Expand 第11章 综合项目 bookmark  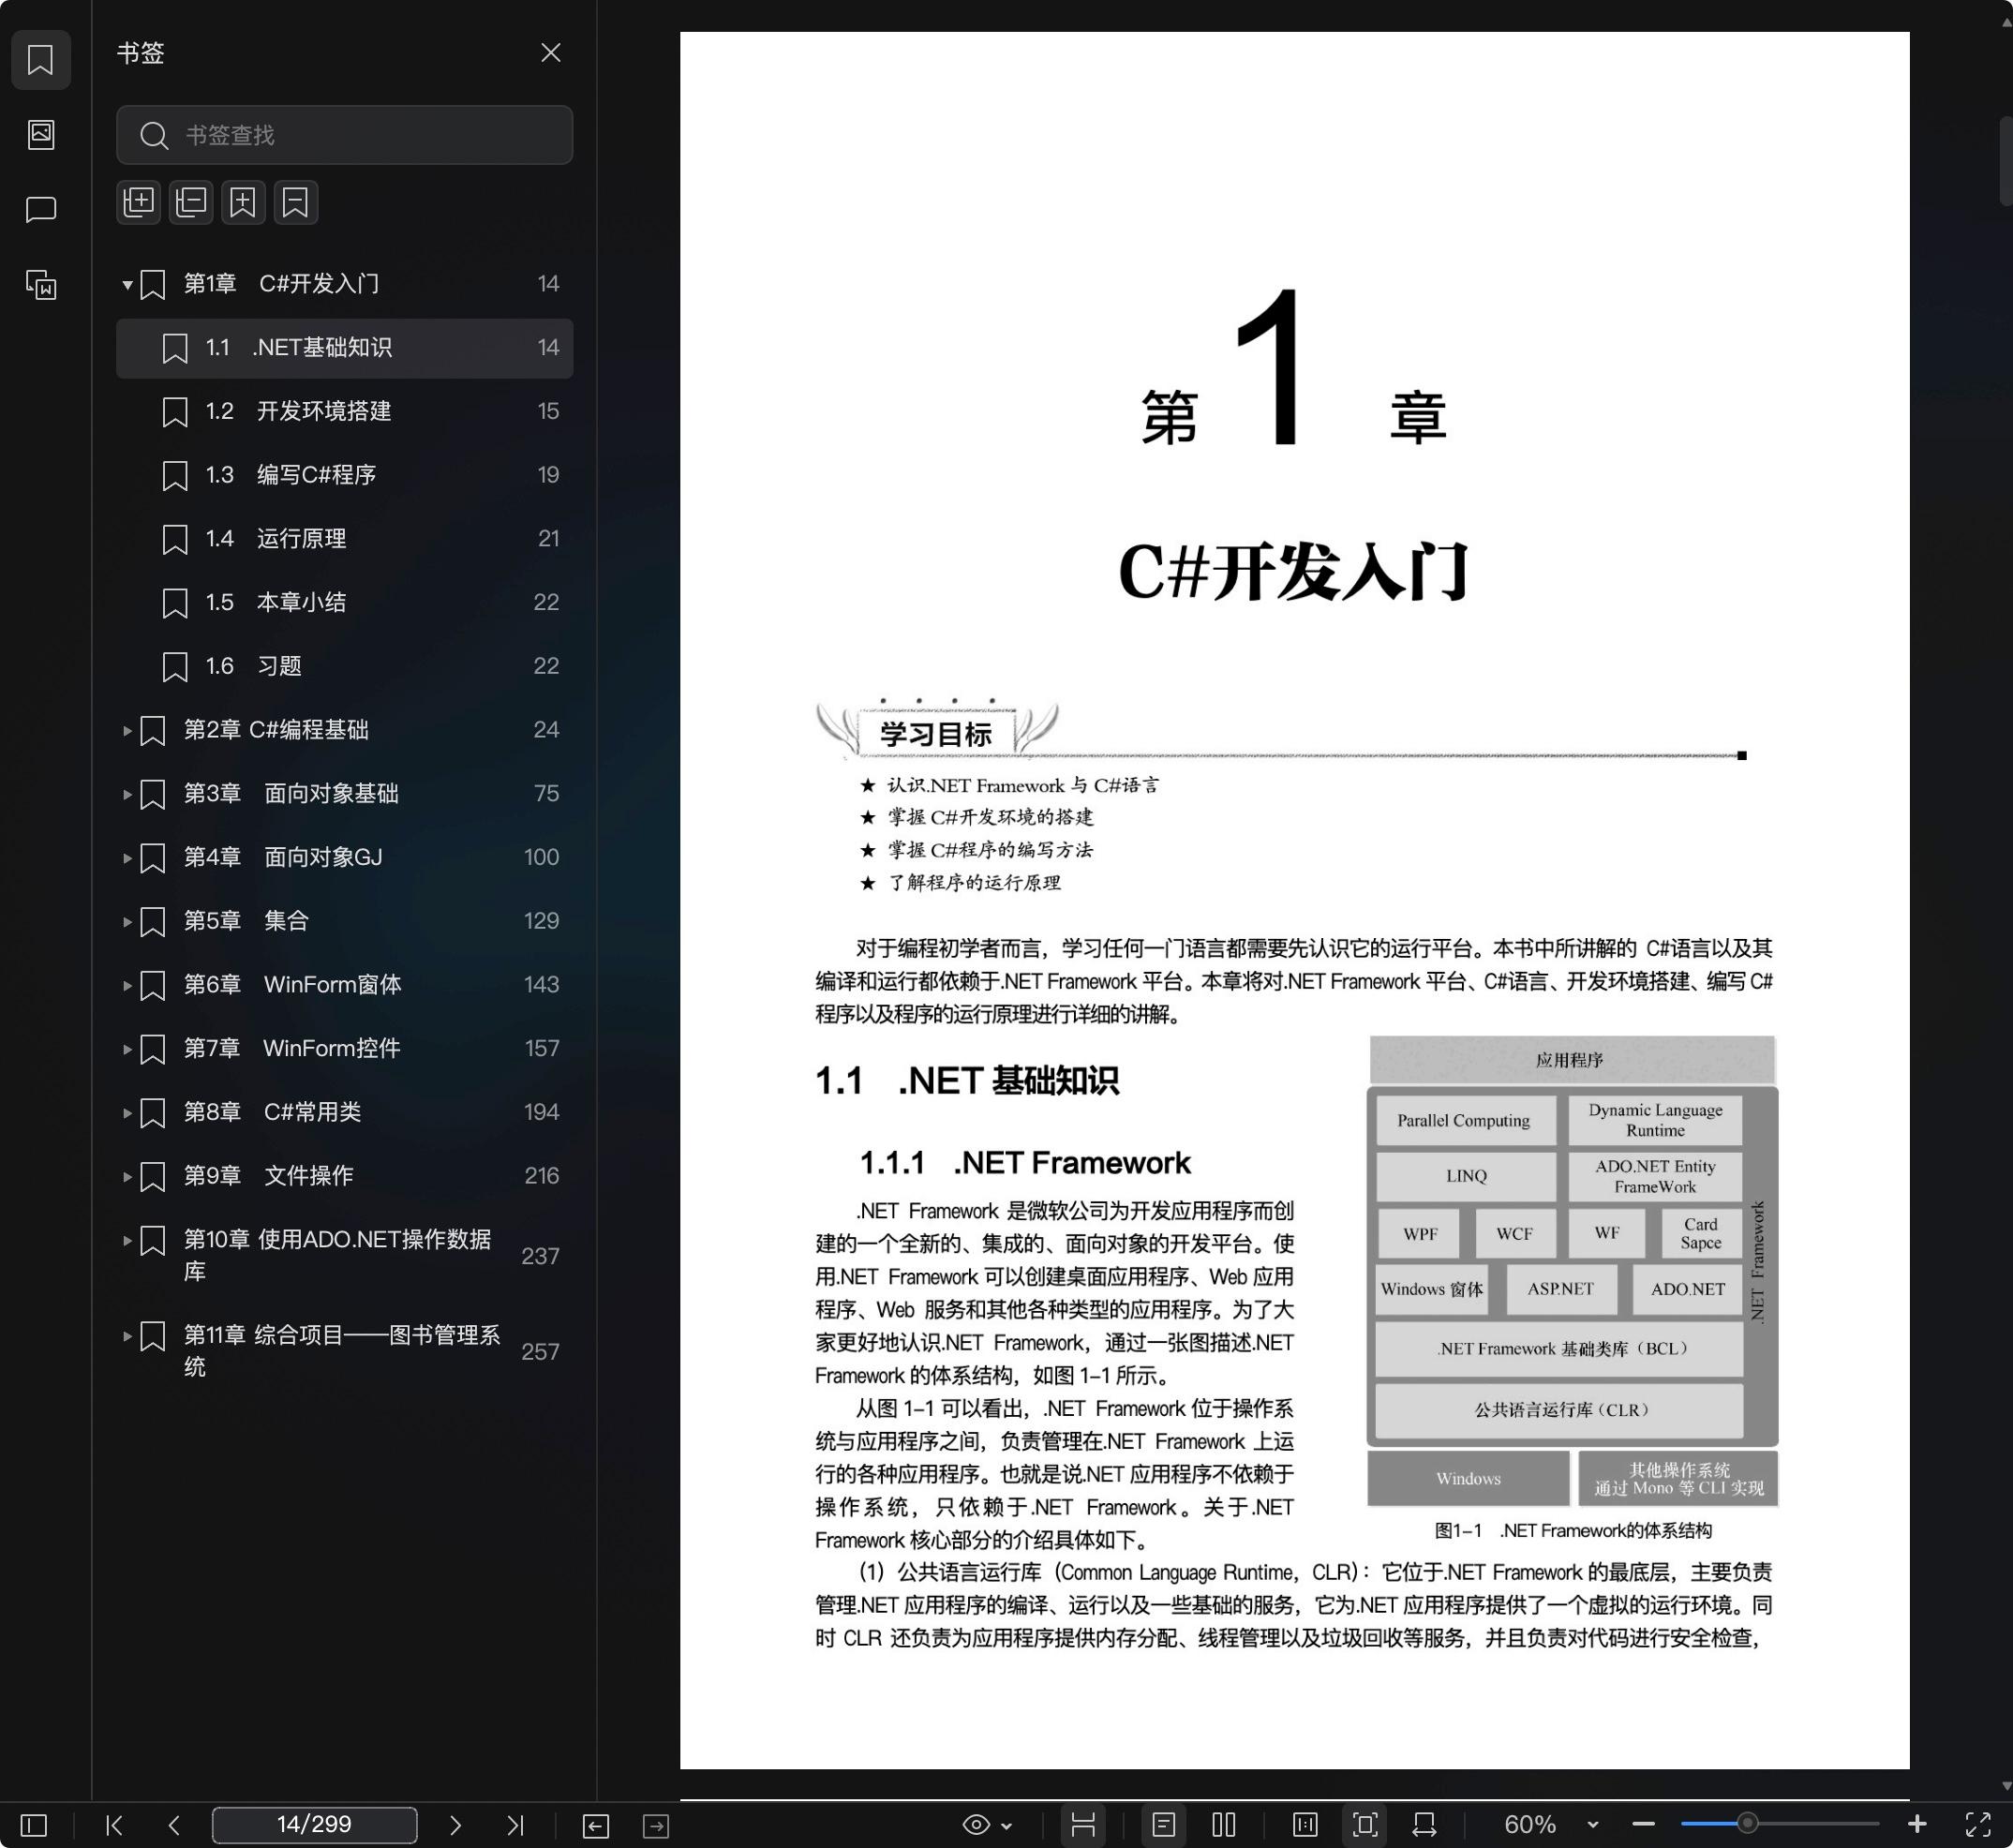pyautogui.click(x=127, y=1335)
